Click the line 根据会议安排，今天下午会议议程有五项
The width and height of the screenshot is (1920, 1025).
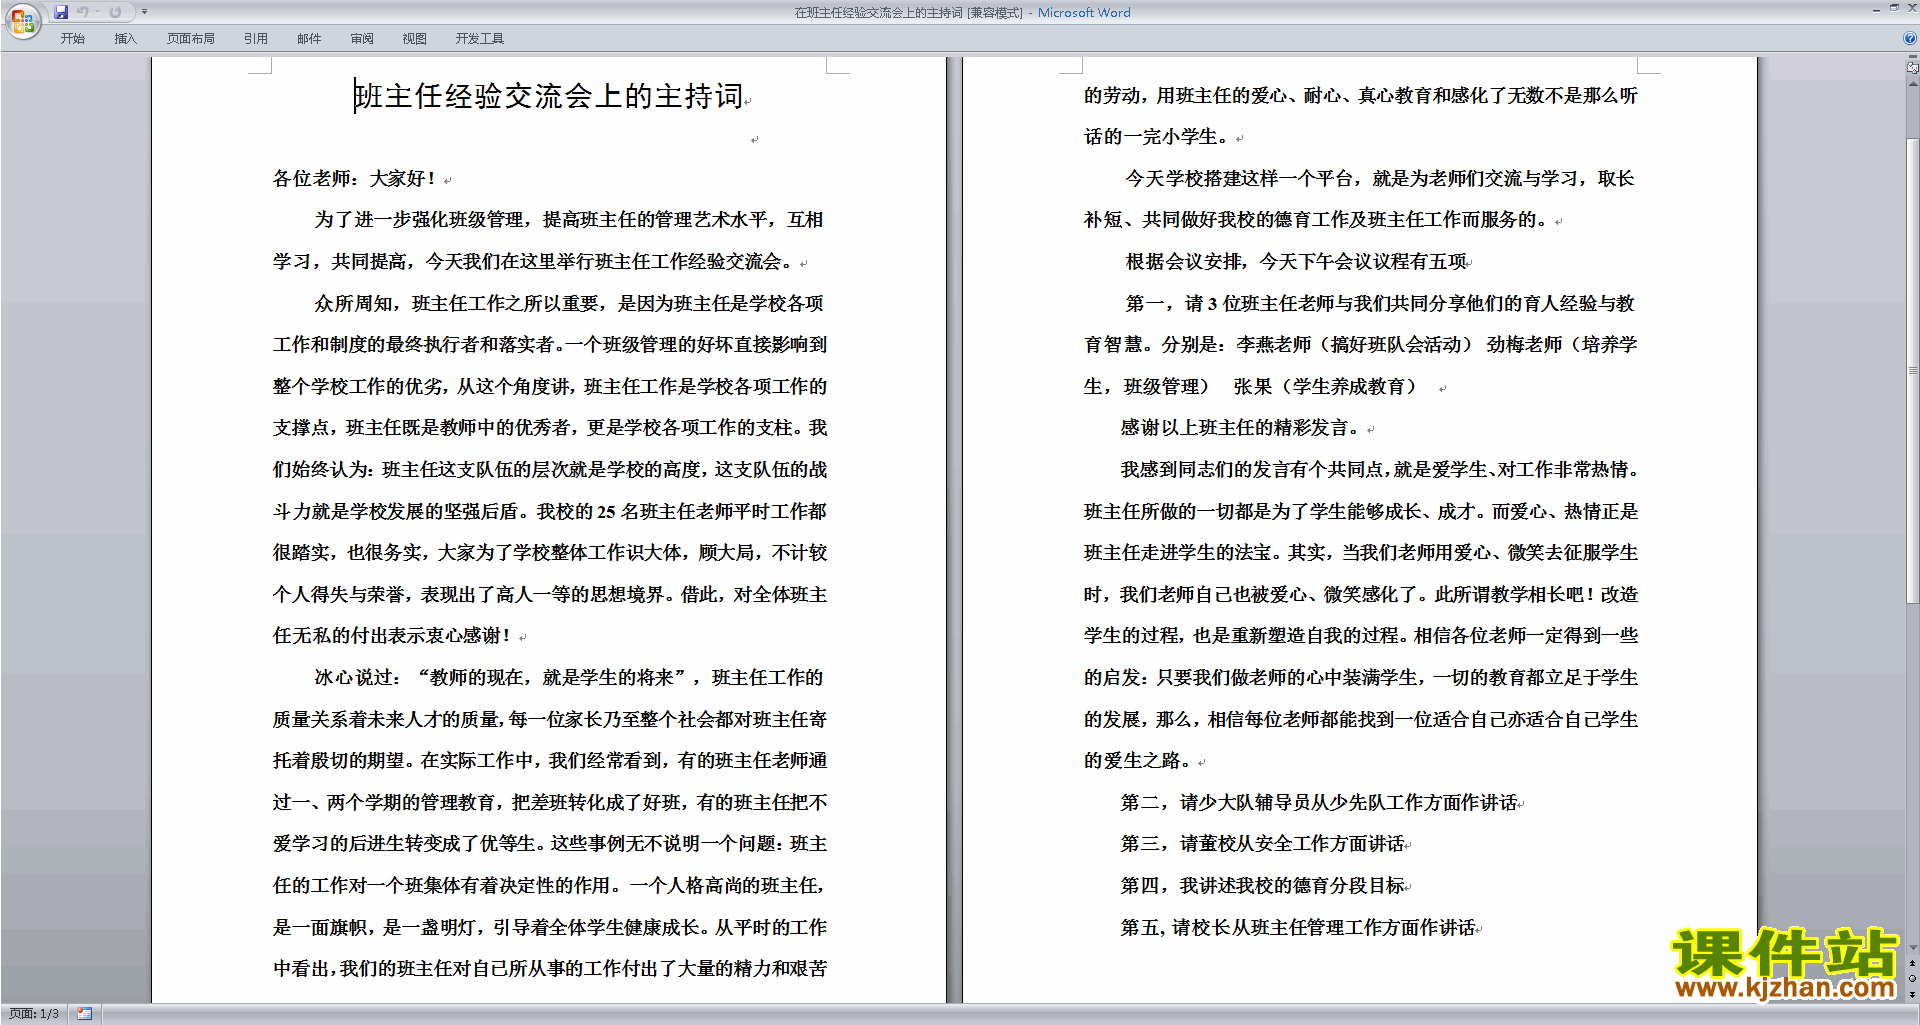[1296, 262]
